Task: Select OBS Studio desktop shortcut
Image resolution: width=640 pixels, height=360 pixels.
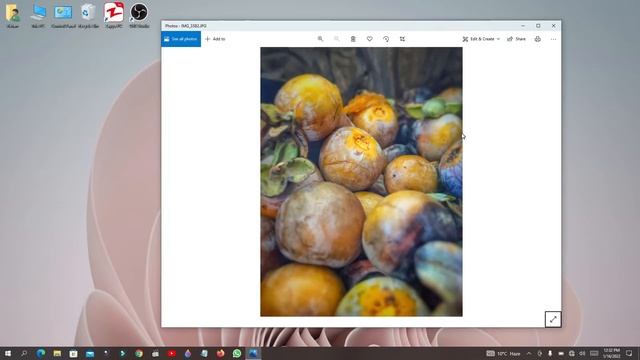Action: 139,16
